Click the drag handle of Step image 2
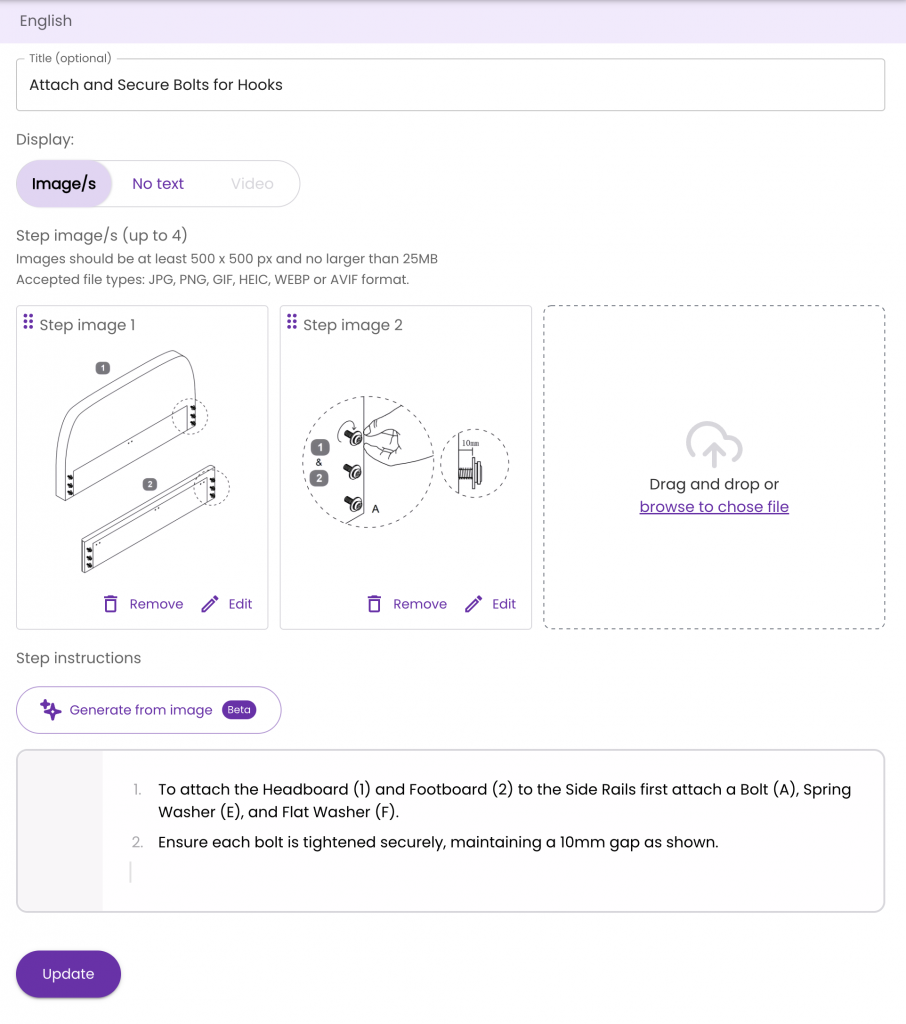 click(x=292, y=321)
